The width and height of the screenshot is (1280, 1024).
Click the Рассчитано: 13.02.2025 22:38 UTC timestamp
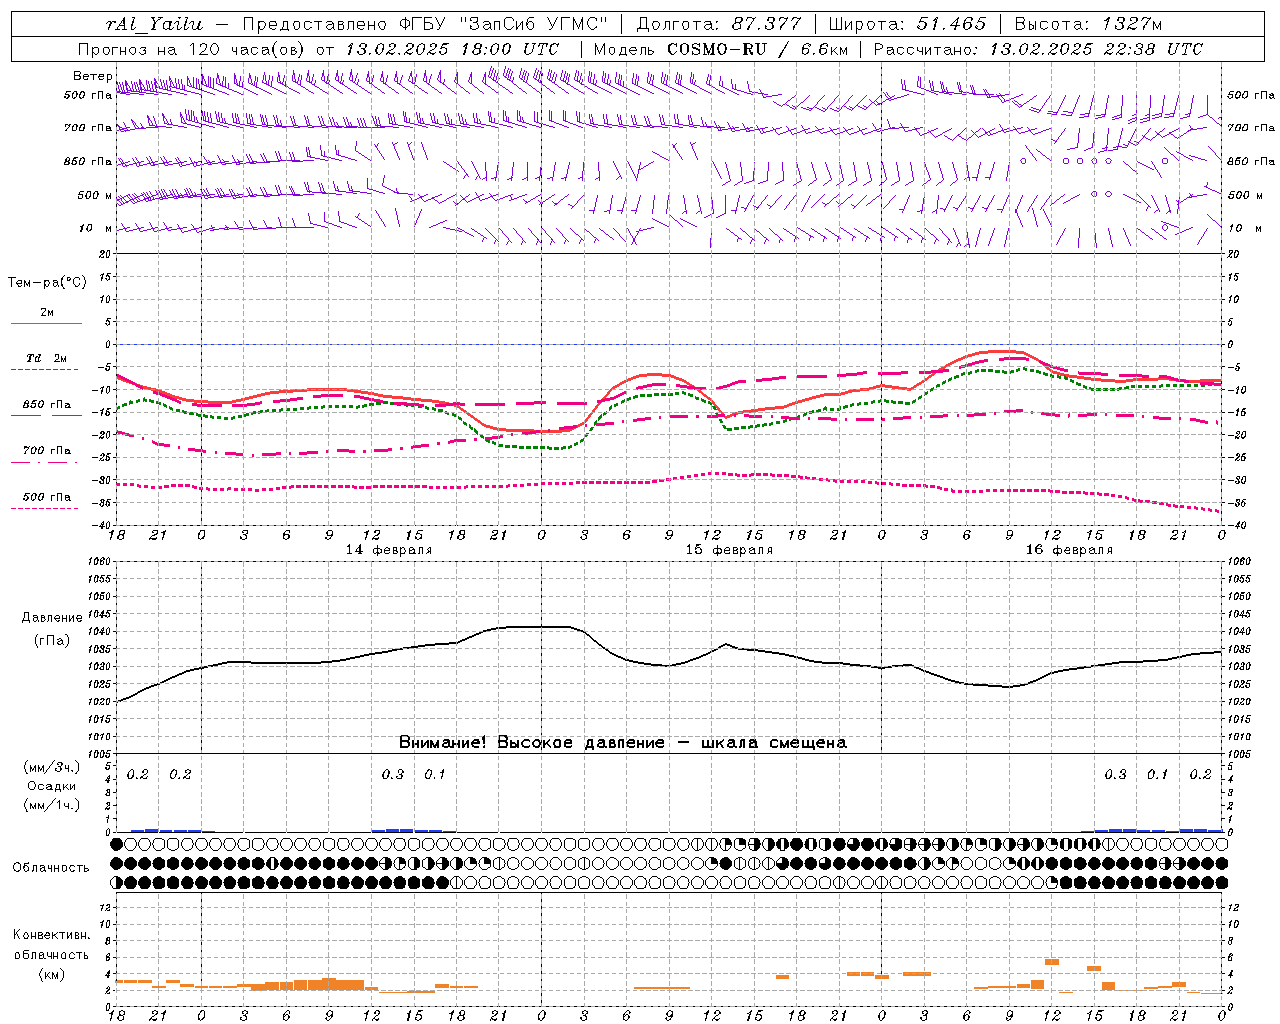coord(1037,49)
